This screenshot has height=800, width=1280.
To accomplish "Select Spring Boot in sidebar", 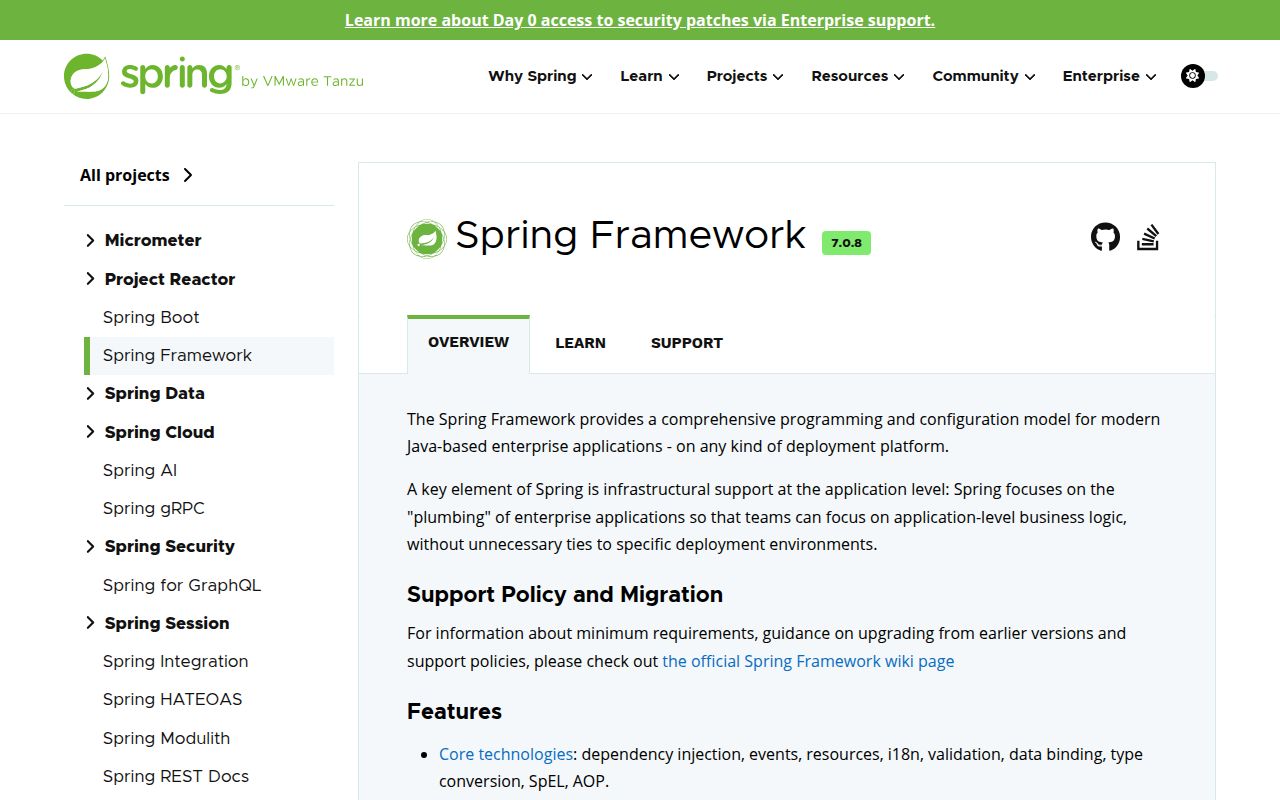I will [x=151, y=317].
